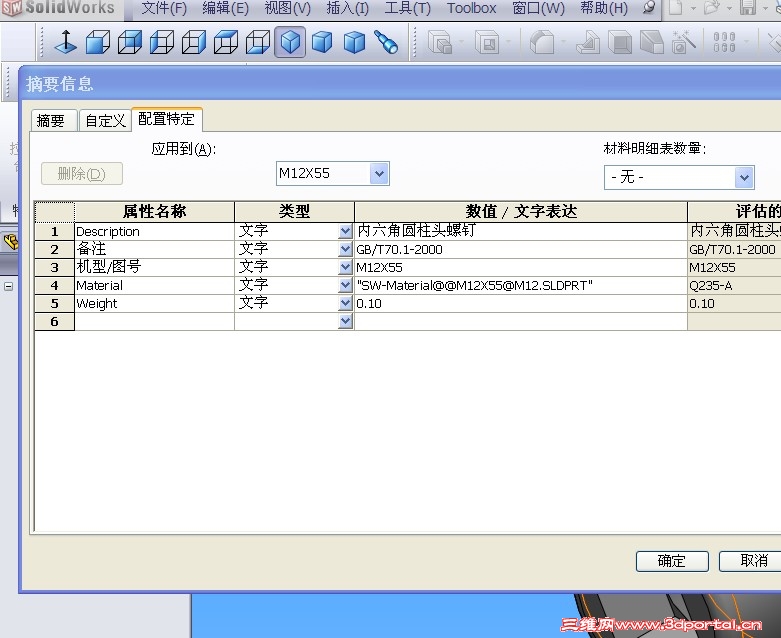Open the type dropdown for 机型/图号 row
Viewport: 781px width, 638px height.
[345, 267]
